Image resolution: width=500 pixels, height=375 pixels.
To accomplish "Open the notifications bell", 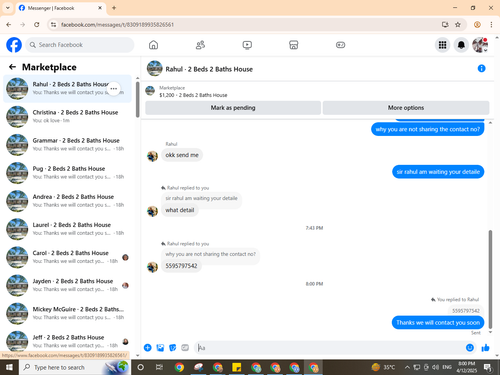I will [x=461, y=45].
